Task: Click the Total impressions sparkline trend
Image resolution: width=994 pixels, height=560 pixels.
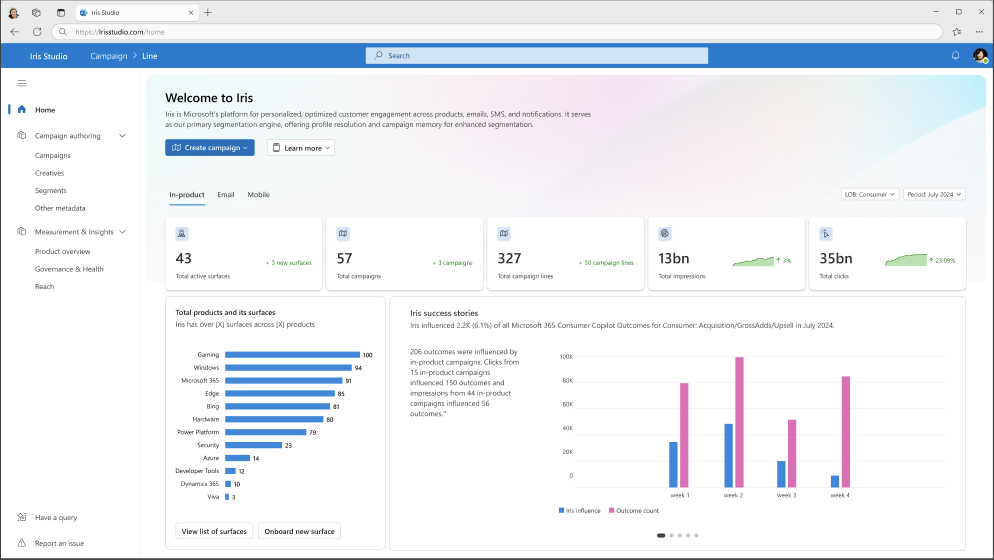Action: coord(753,261)
